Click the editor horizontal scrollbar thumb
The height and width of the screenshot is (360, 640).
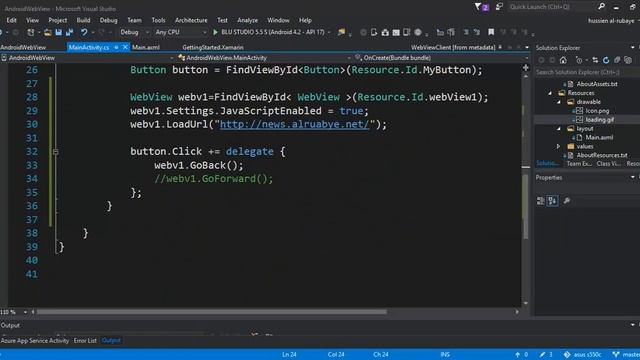(212, 312)
